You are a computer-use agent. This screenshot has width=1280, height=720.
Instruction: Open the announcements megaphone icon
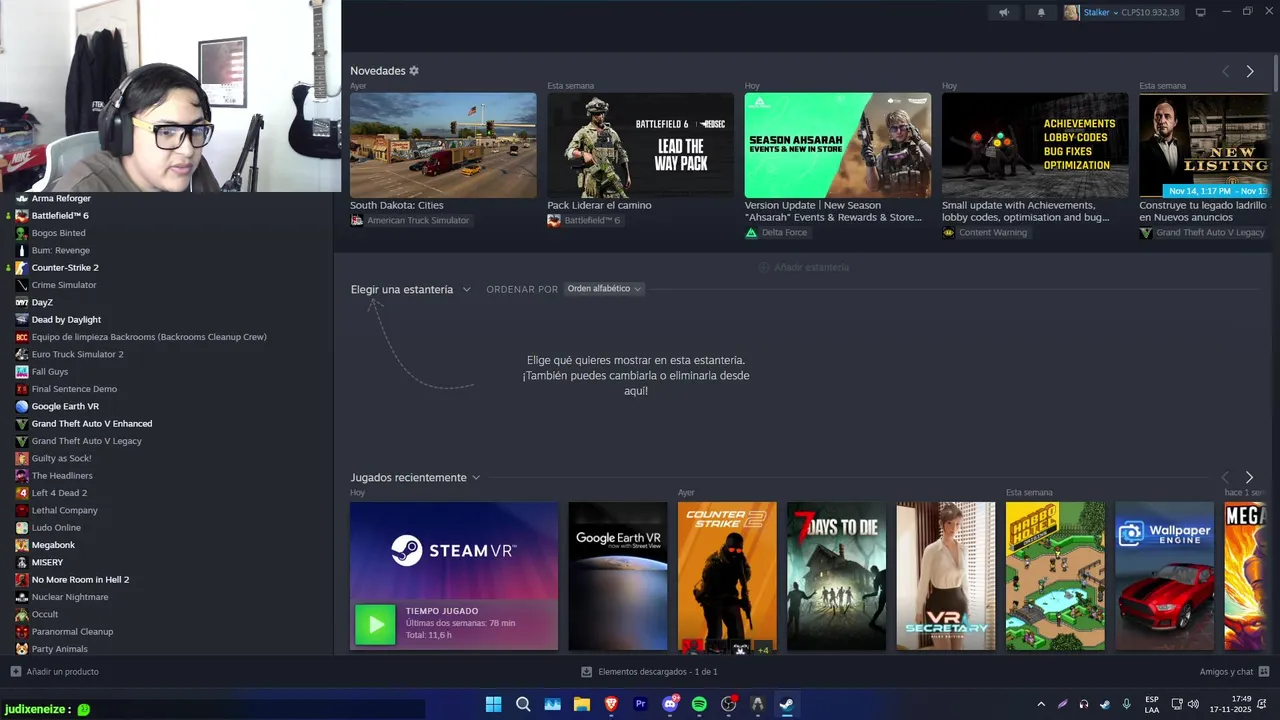[x=1004, y=12]
